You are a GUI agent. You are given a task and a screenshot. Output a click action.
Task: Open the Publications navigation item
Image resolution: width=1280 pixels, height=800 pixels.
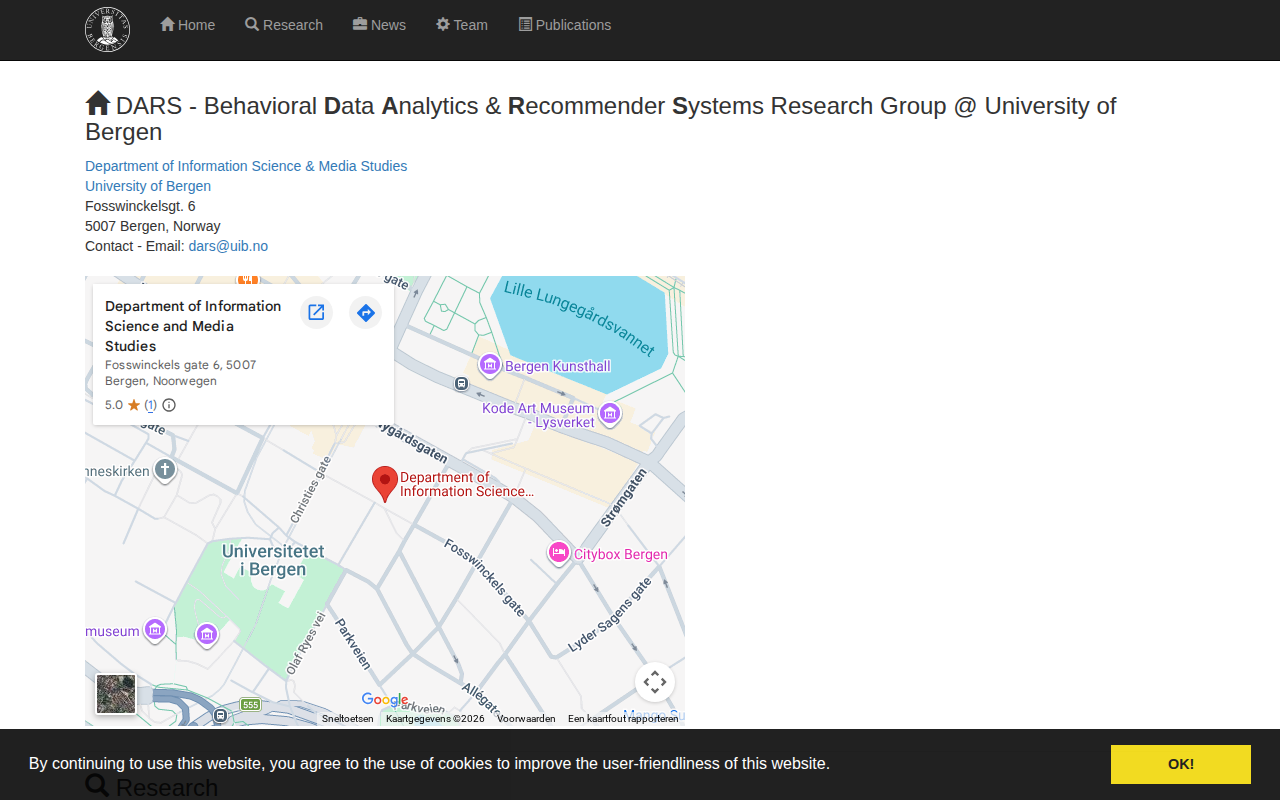tap(565, 25)
